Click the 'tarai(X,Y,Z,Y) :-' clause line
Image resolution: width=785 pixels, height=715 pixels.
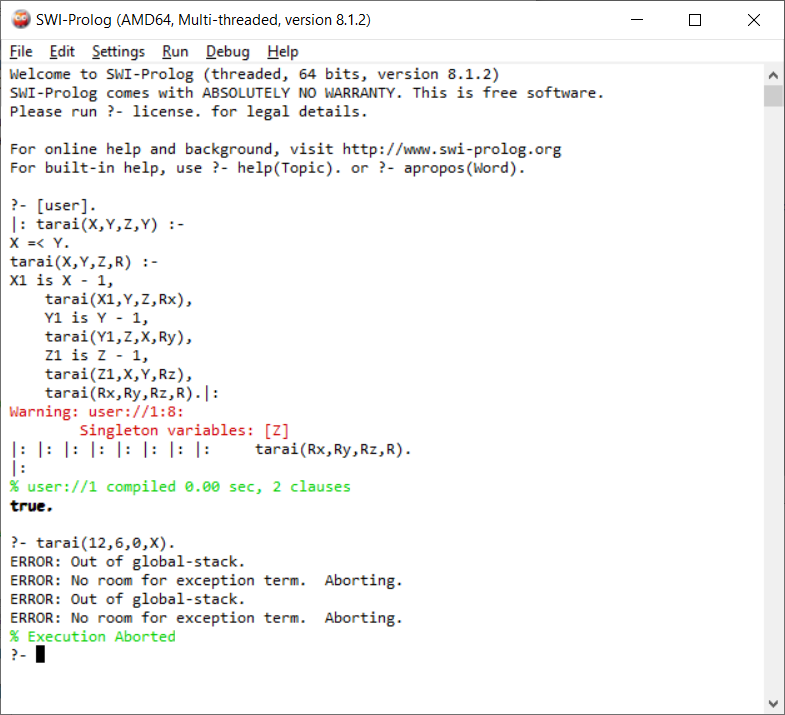[x=97, y=224]
